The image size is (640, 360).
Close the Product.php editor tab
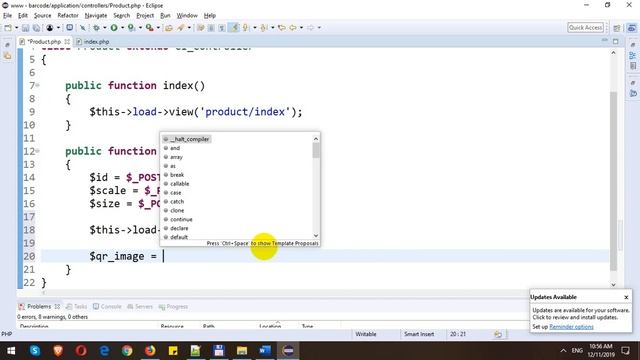[67, 42]
